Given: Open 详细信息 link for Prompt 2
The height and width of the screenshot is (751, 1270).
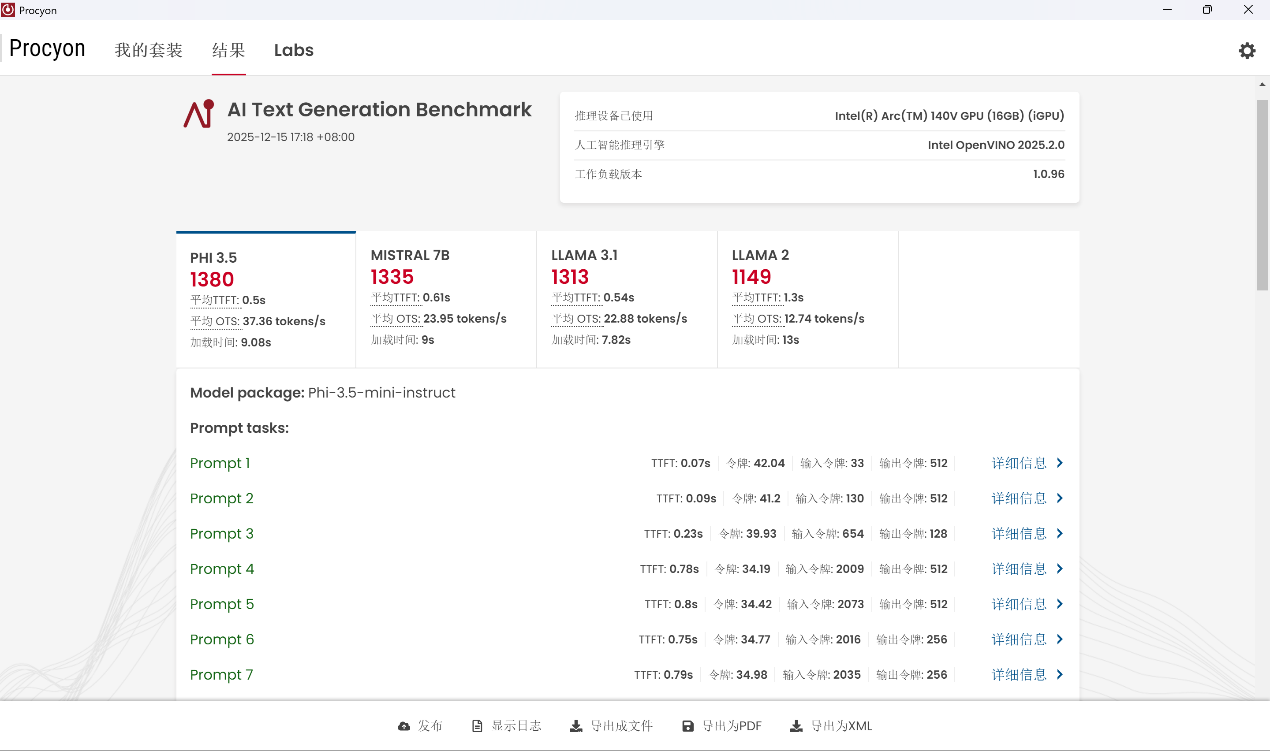Looking at the screenshot, I should (x=1019, y=498).
